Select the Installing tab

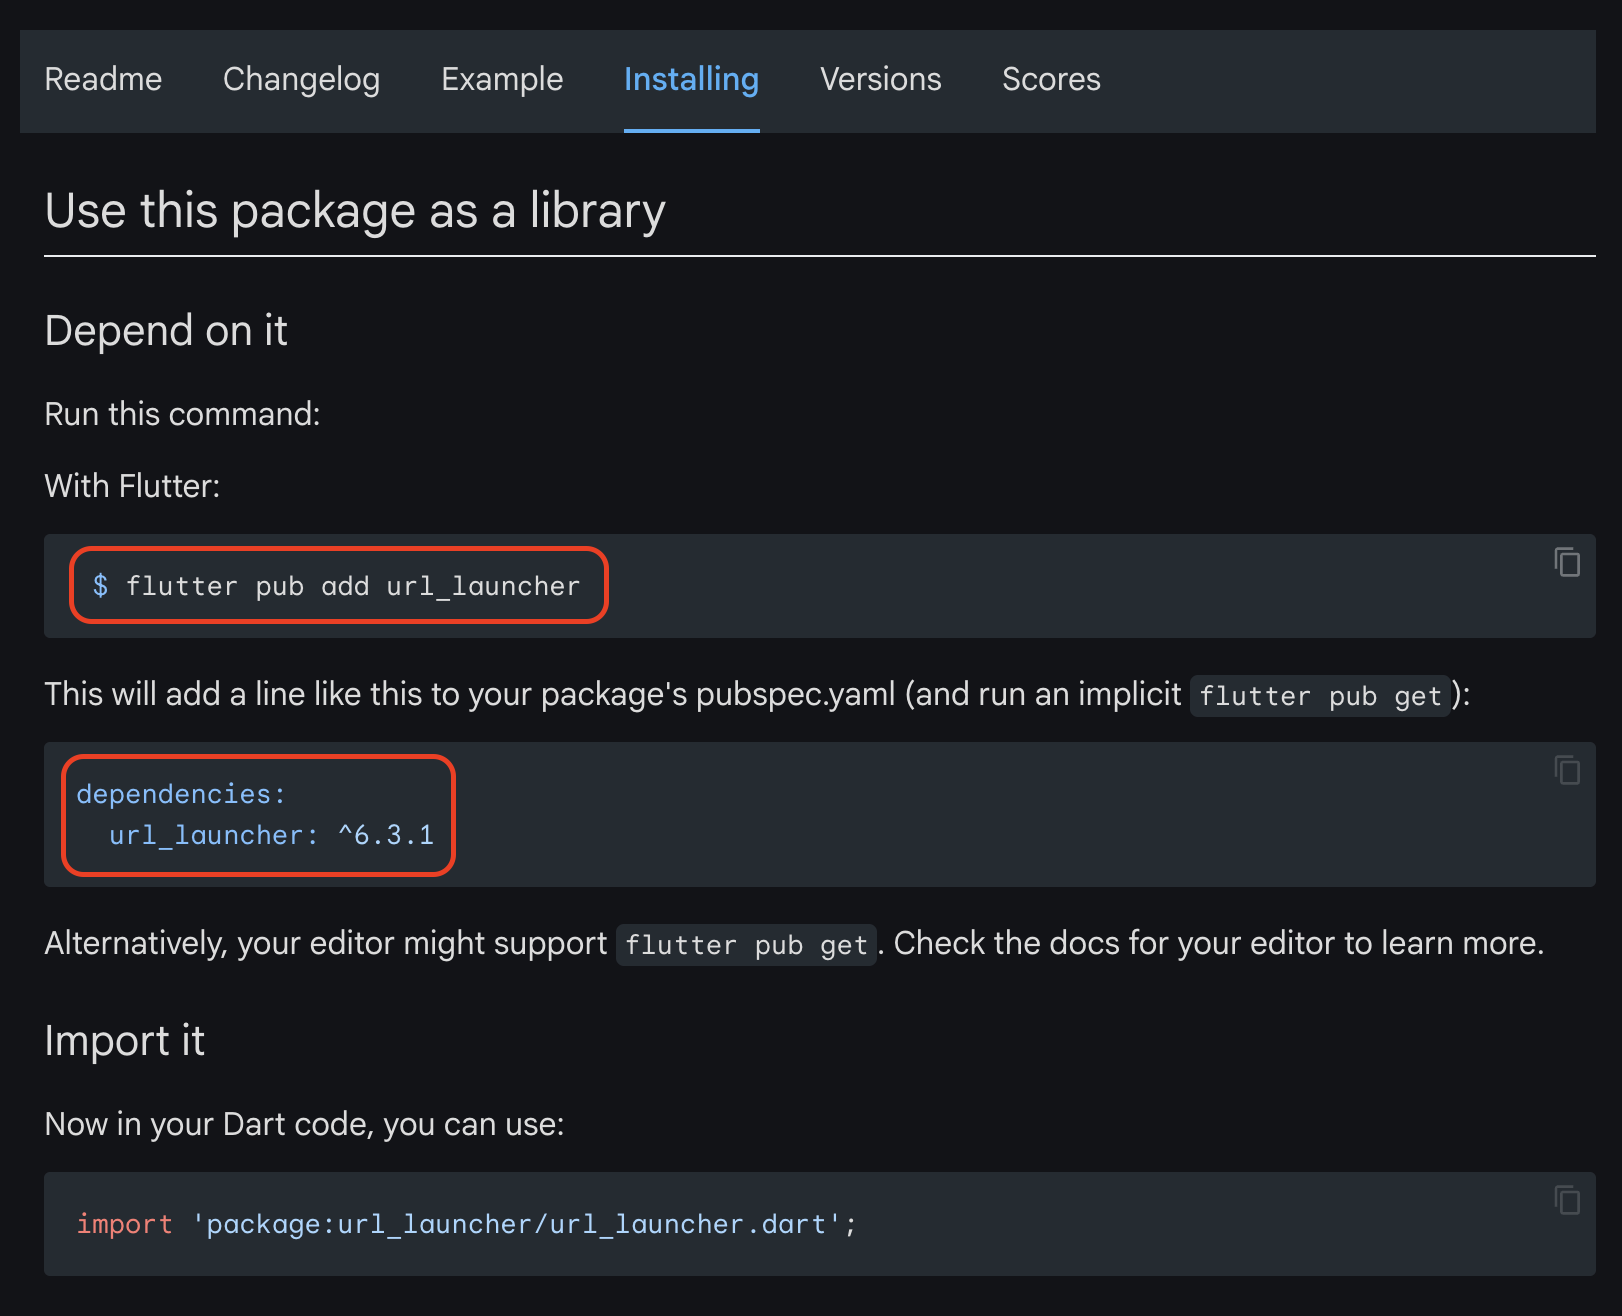click(691, 79)
